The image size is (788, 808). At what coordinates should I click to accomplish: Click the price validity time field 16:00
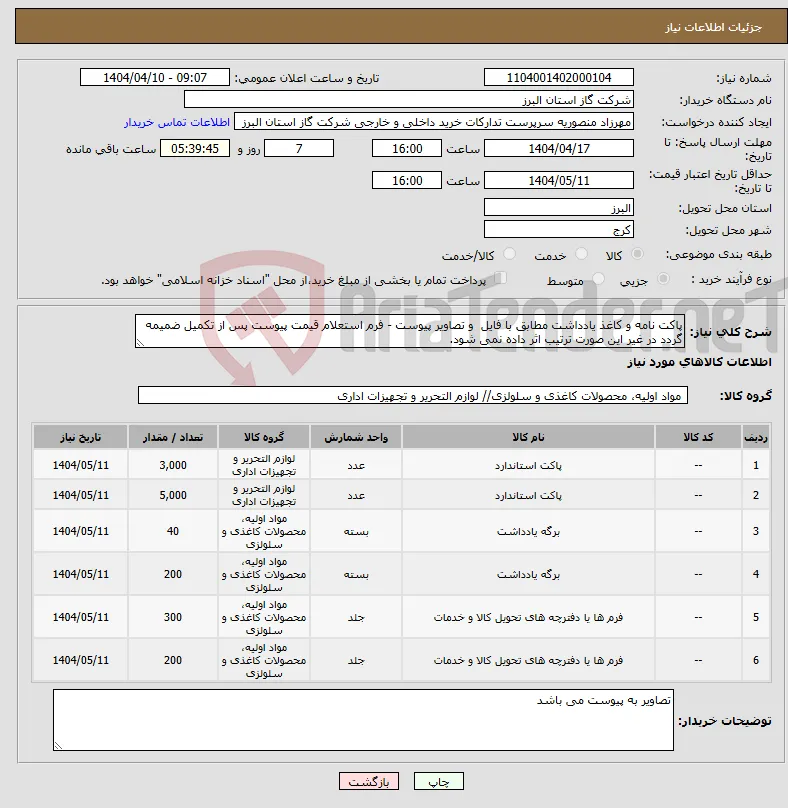[407, 180]
